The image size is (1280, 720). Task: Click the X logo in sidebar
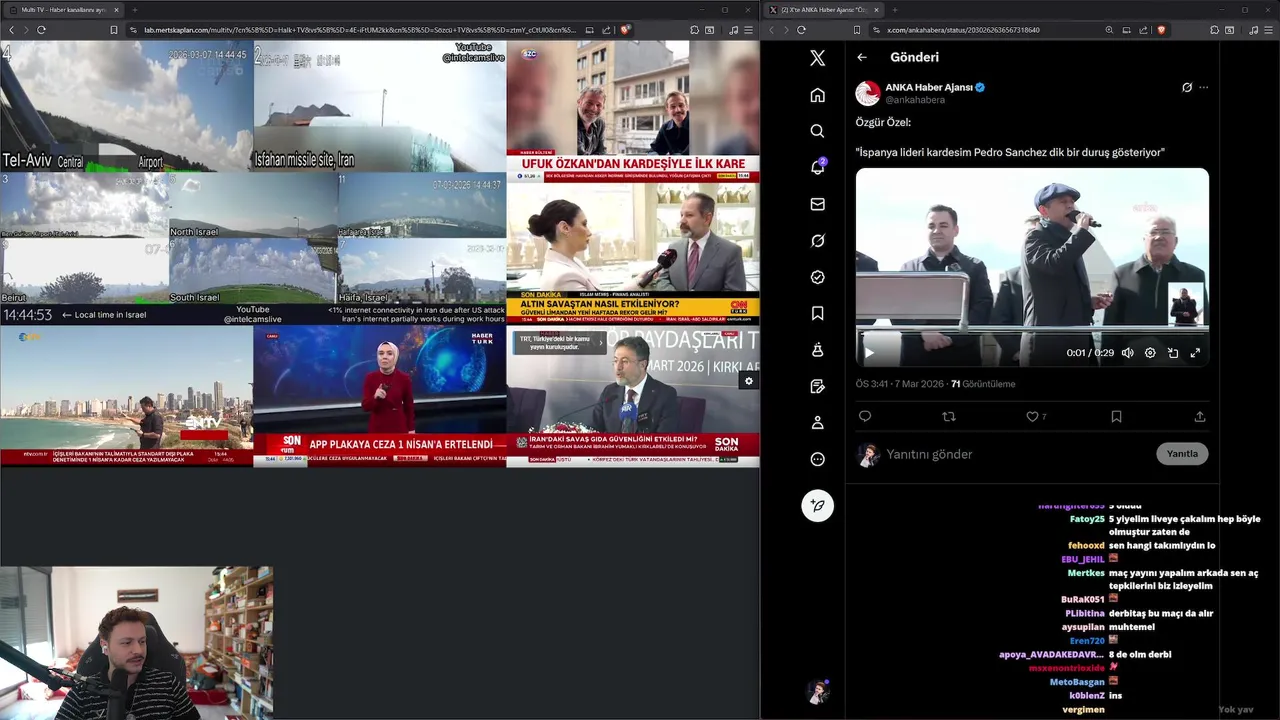click(x=817, y=58)
